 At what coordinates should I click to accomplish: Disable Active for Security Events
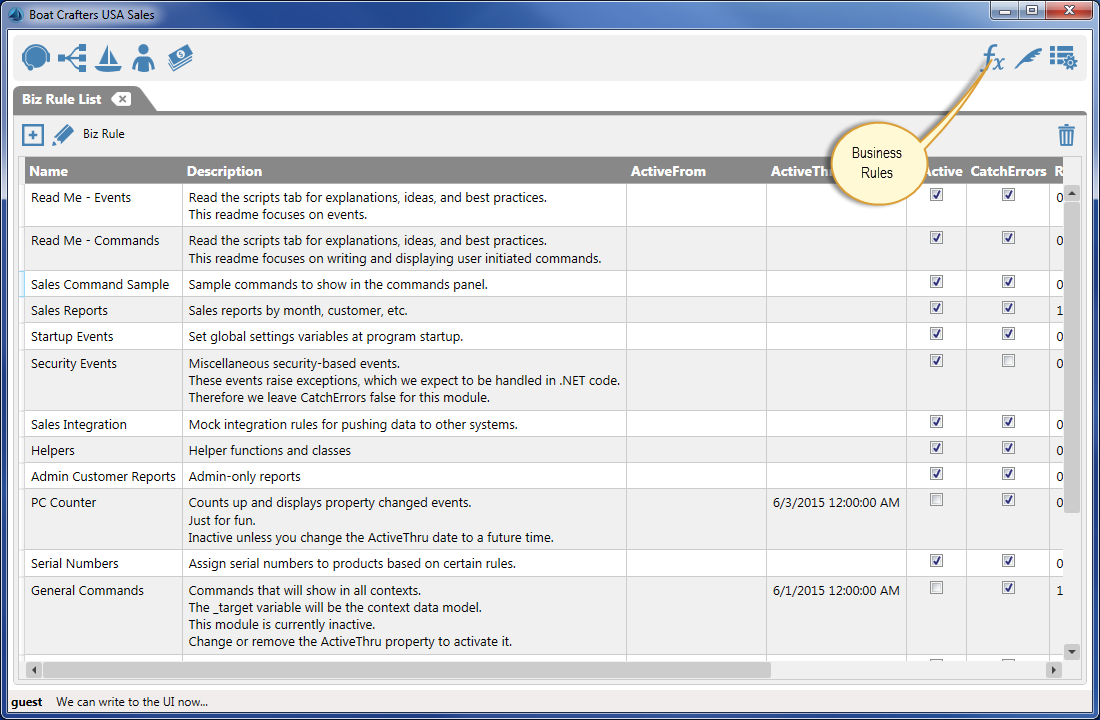937,361
